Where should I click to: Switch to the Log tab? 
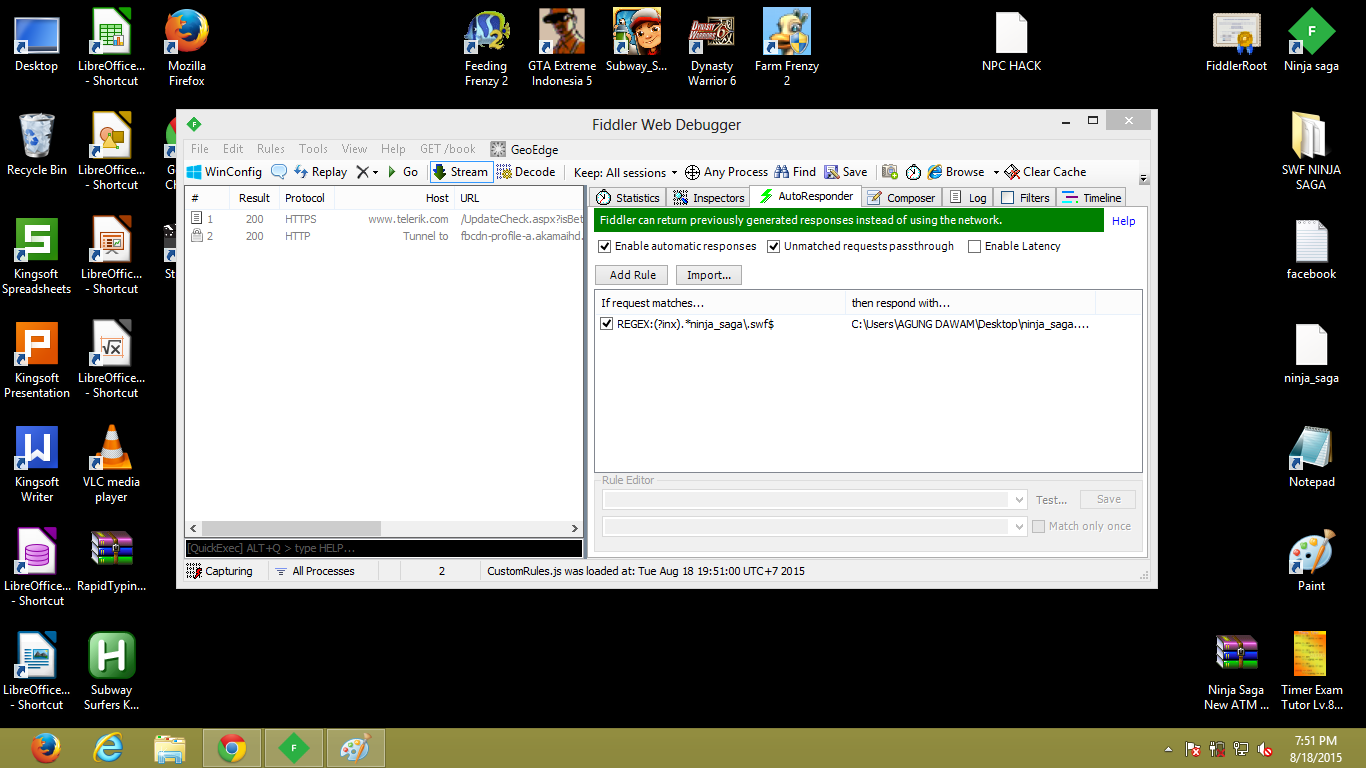(x=968, y=198)
